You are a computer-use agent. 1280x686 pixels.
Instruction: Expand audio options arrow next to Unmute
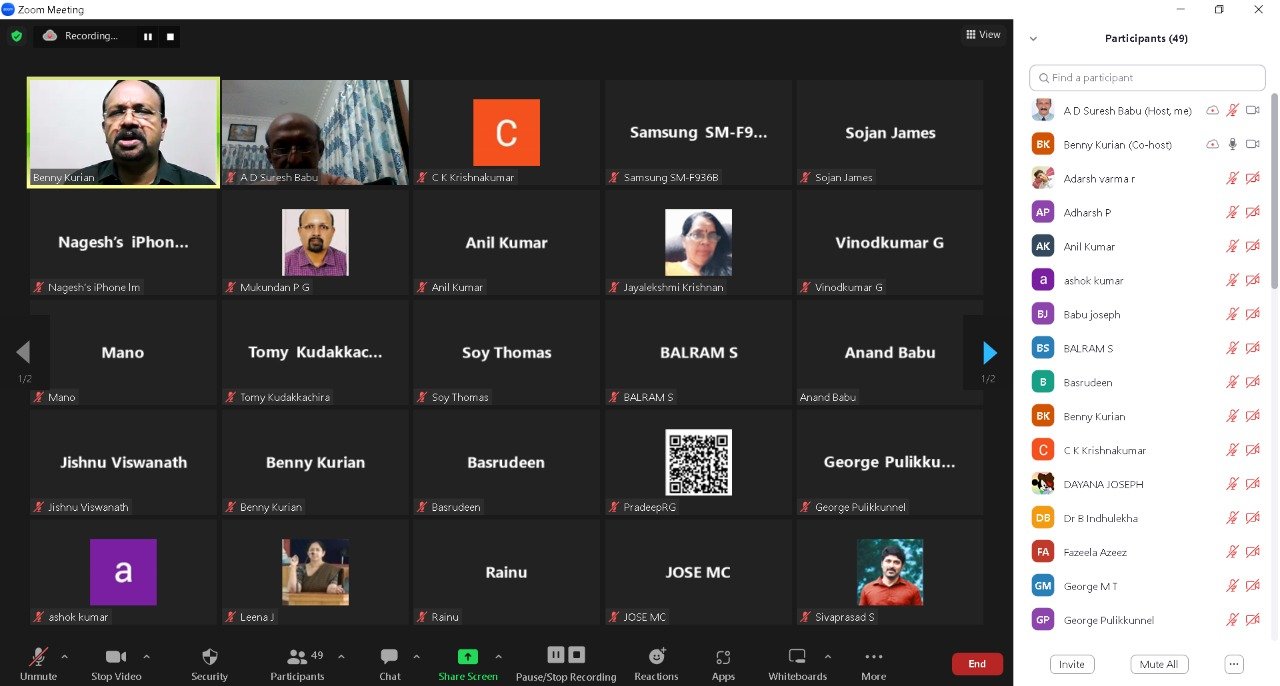click(x=65, y=657)
